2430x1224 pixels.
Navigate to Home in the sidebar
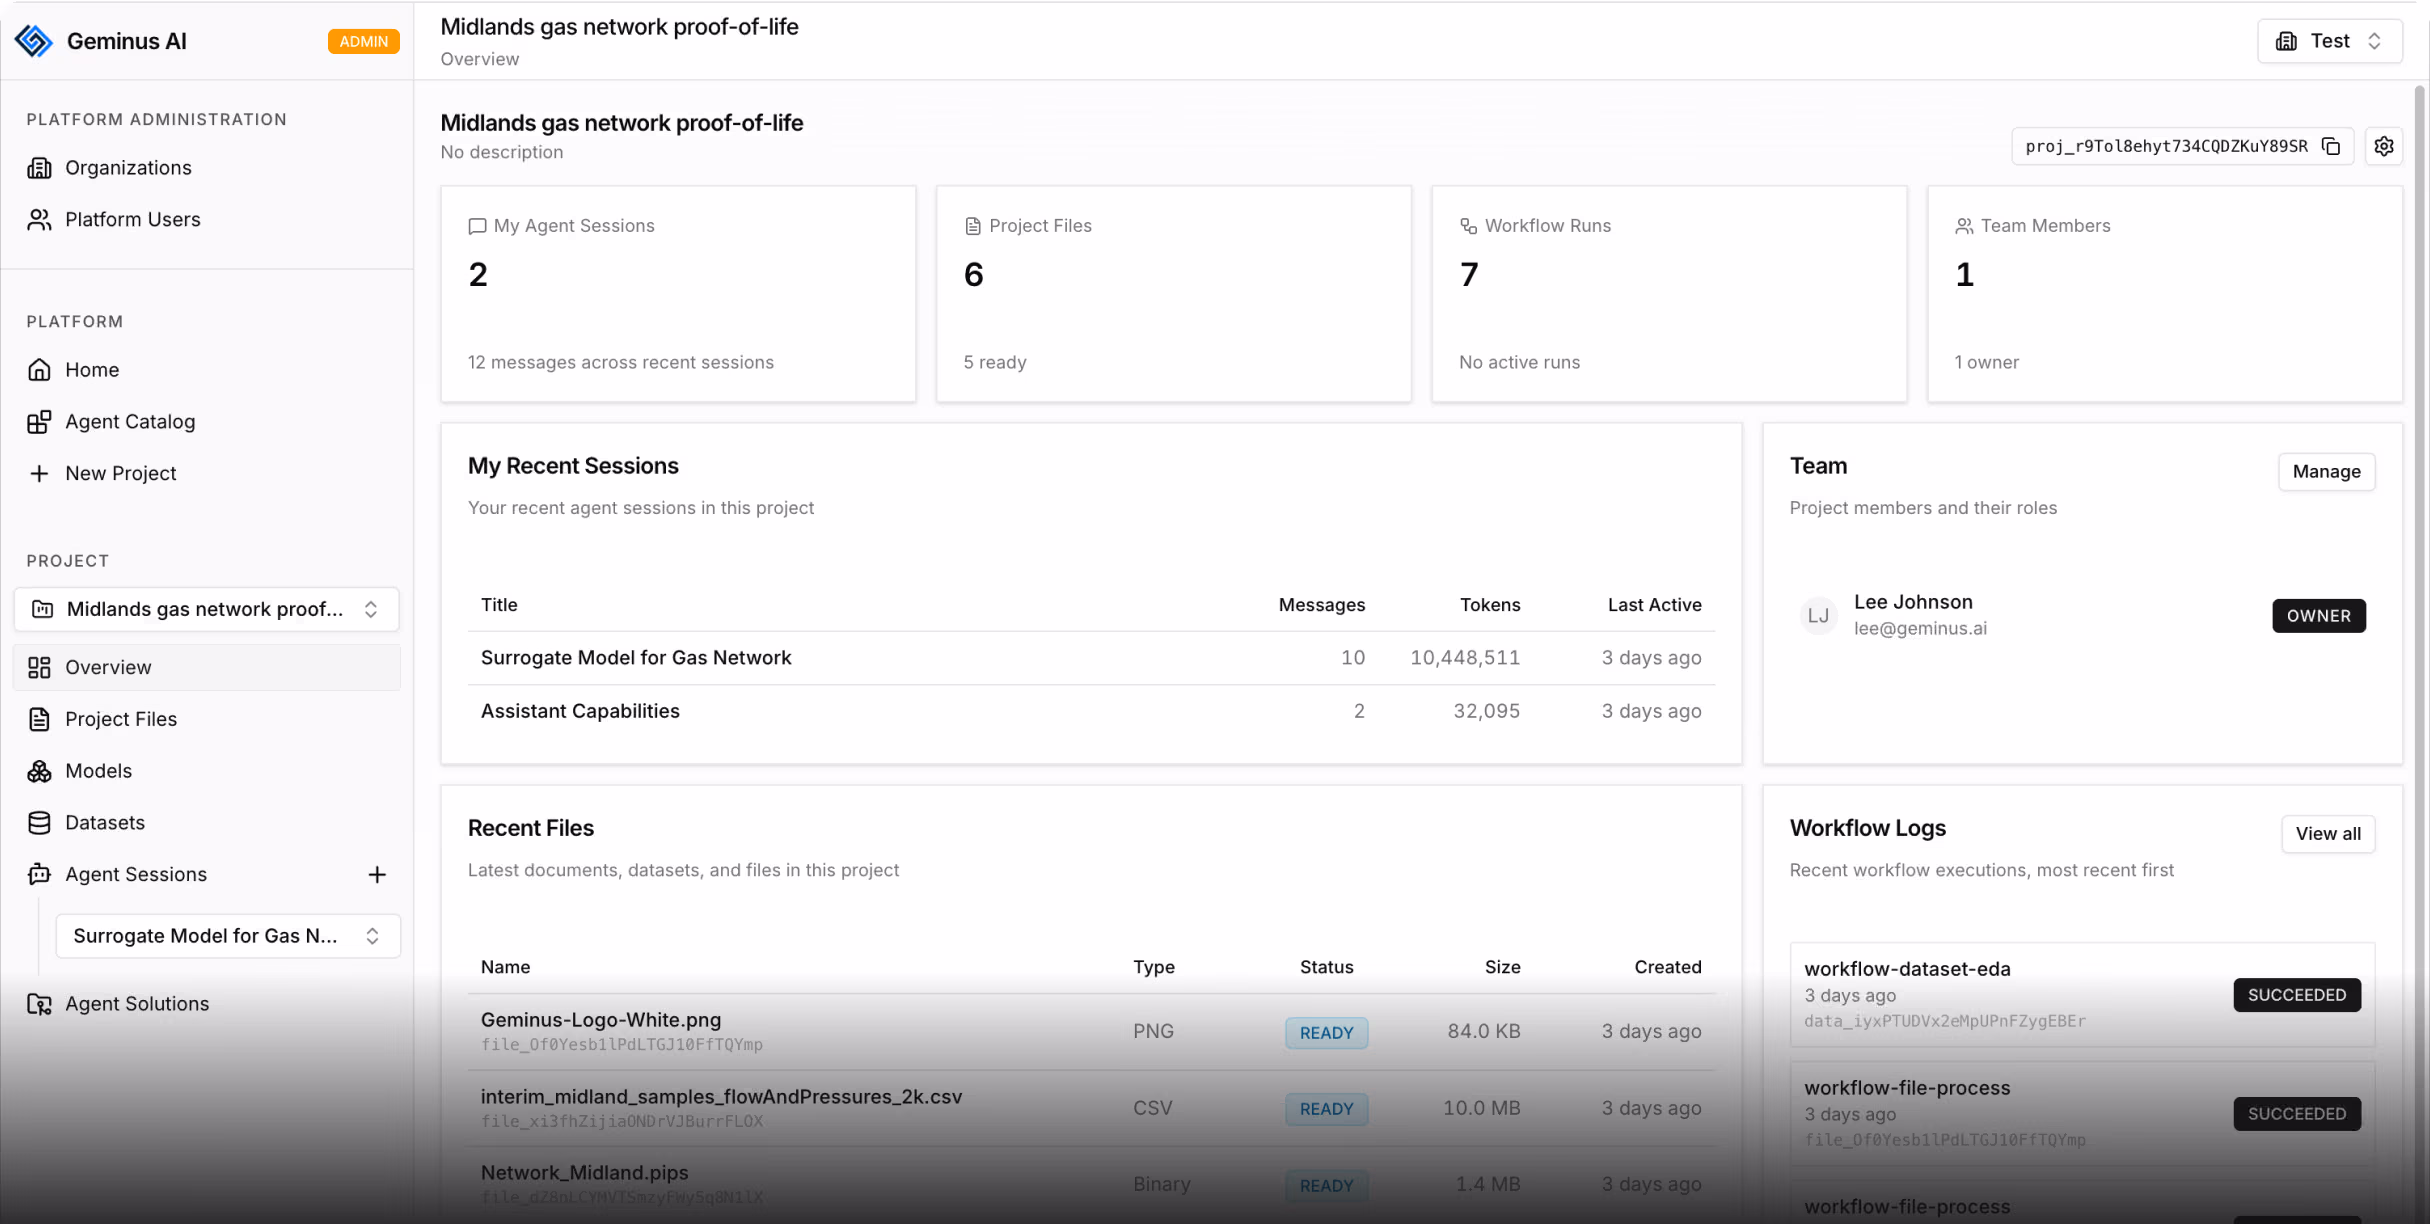(x=92, y=370)
